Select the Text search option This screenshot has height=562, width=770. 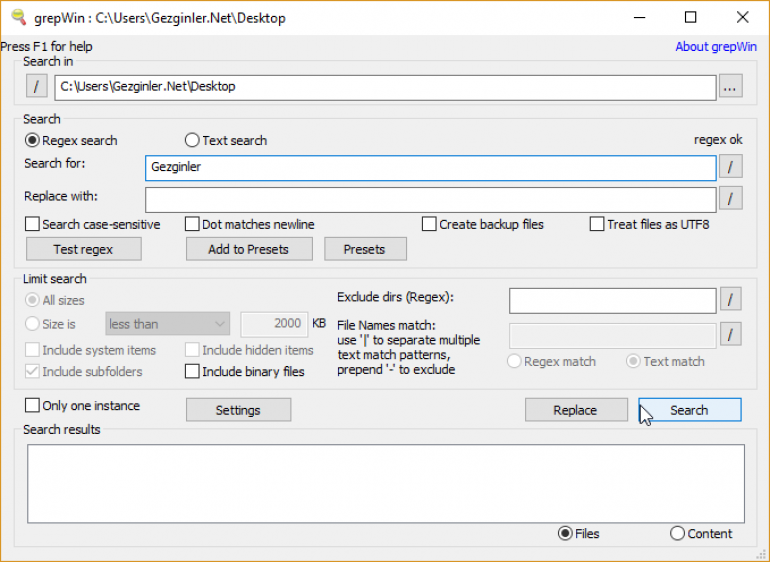point(193,141)
